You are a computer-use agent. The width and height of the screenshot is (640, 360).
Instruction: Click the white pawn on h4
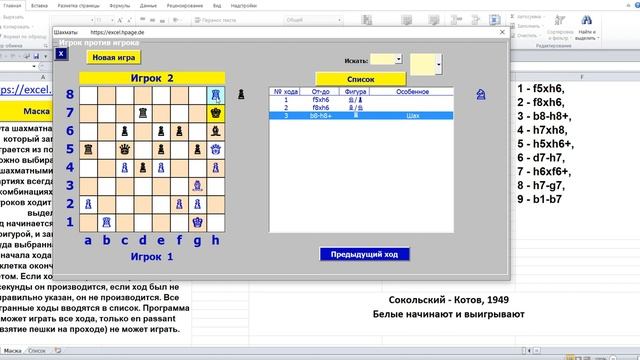[216, 168]
